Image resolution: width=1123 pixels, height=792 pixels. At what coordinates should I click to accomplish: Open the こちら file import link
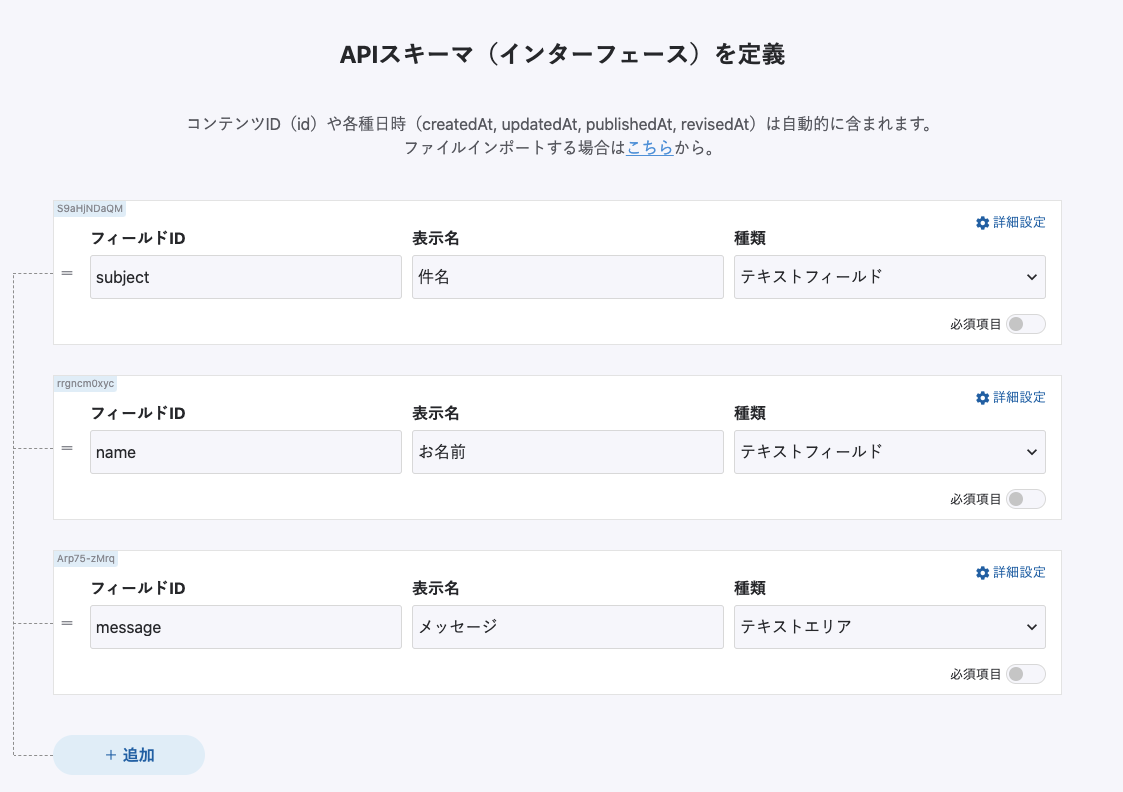tap(649, 149)
